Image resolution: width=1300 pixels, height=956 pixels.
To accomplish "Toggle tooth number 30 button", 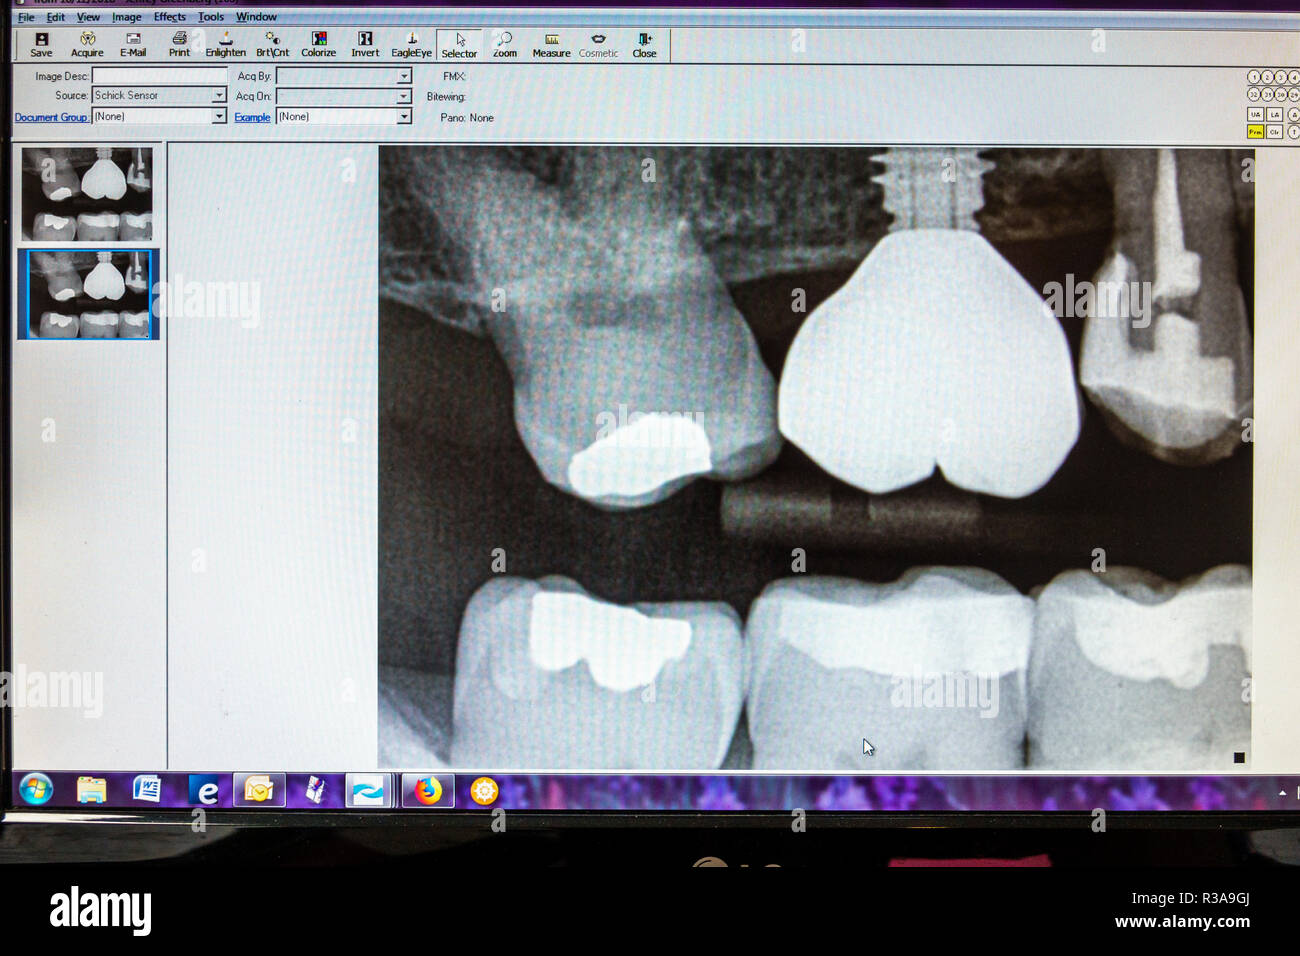I will tap(1280, 94).
